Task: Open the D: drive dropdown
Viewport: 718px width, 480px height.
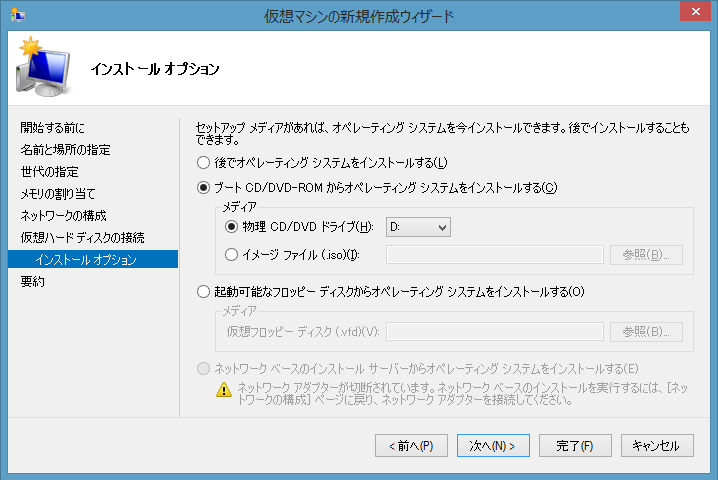Action: (x=418, y=227)
